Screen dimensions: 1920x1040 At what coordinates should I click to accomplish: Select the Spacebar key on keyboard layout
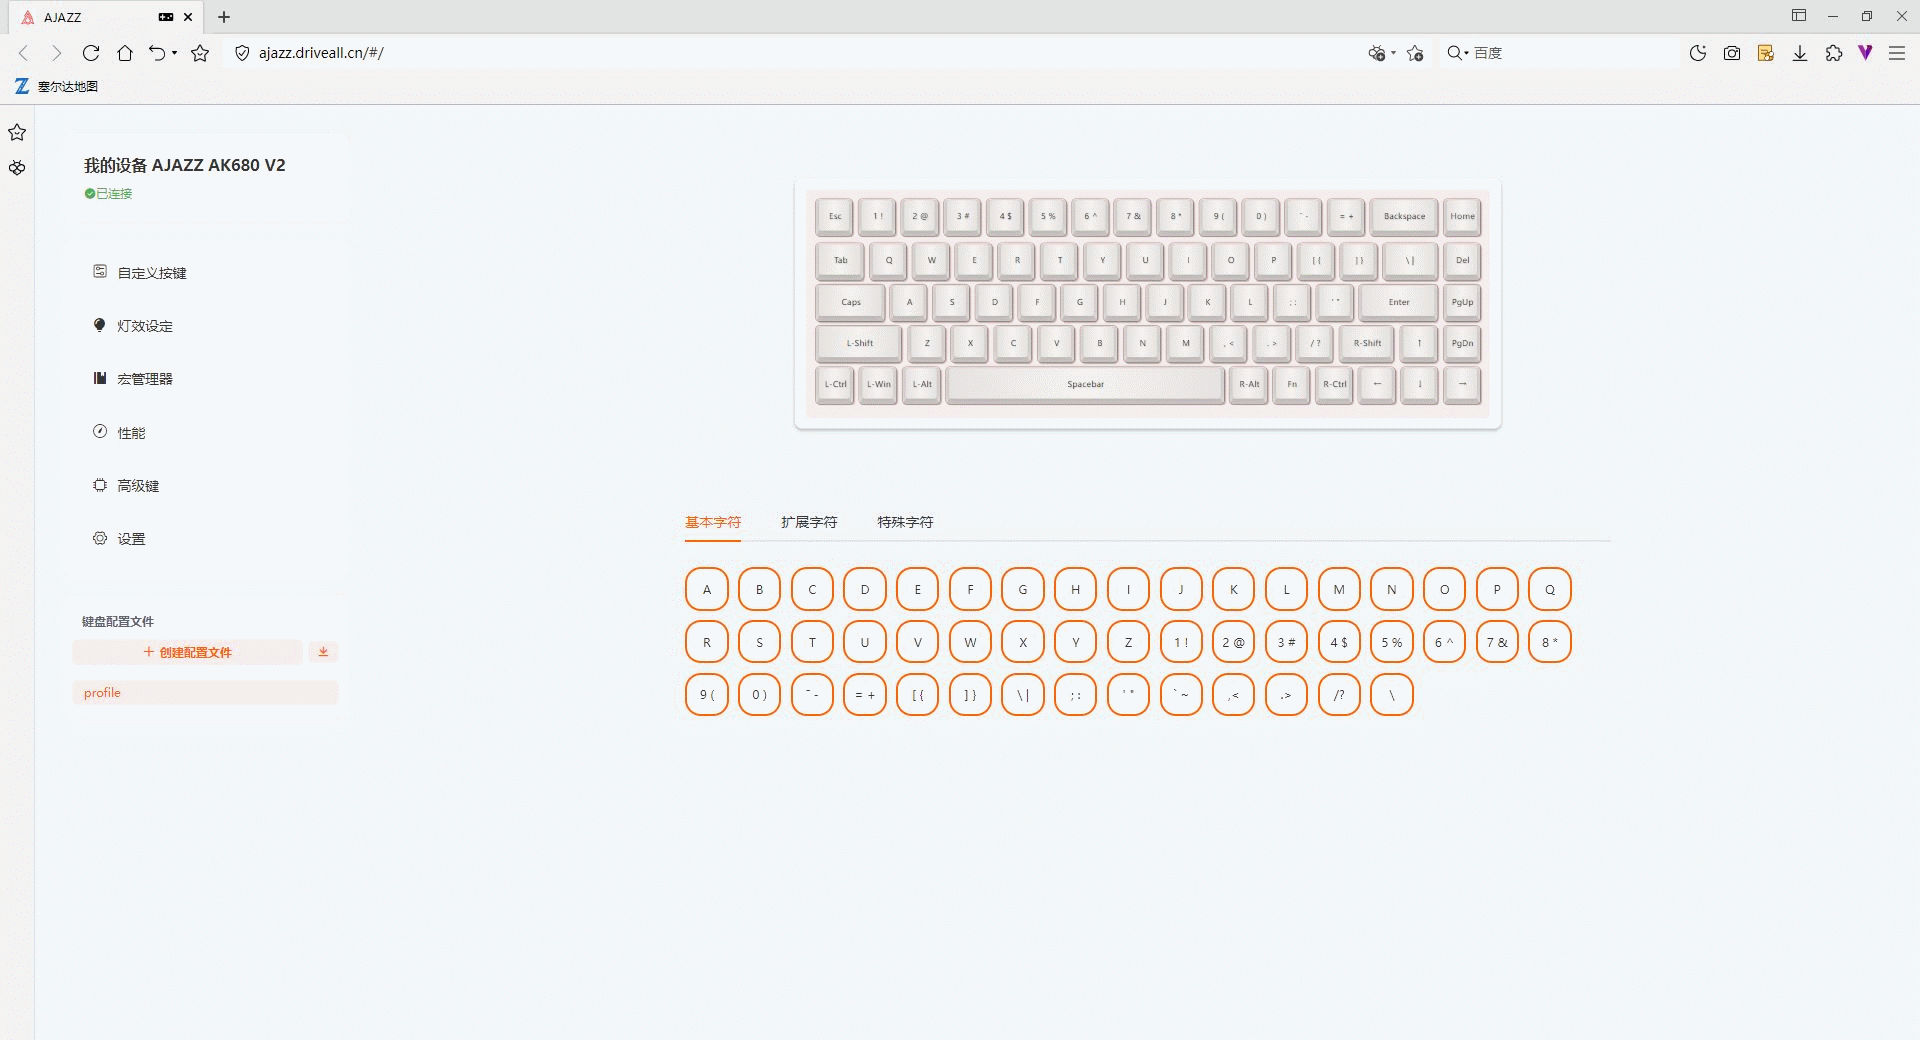(1085, 384)
